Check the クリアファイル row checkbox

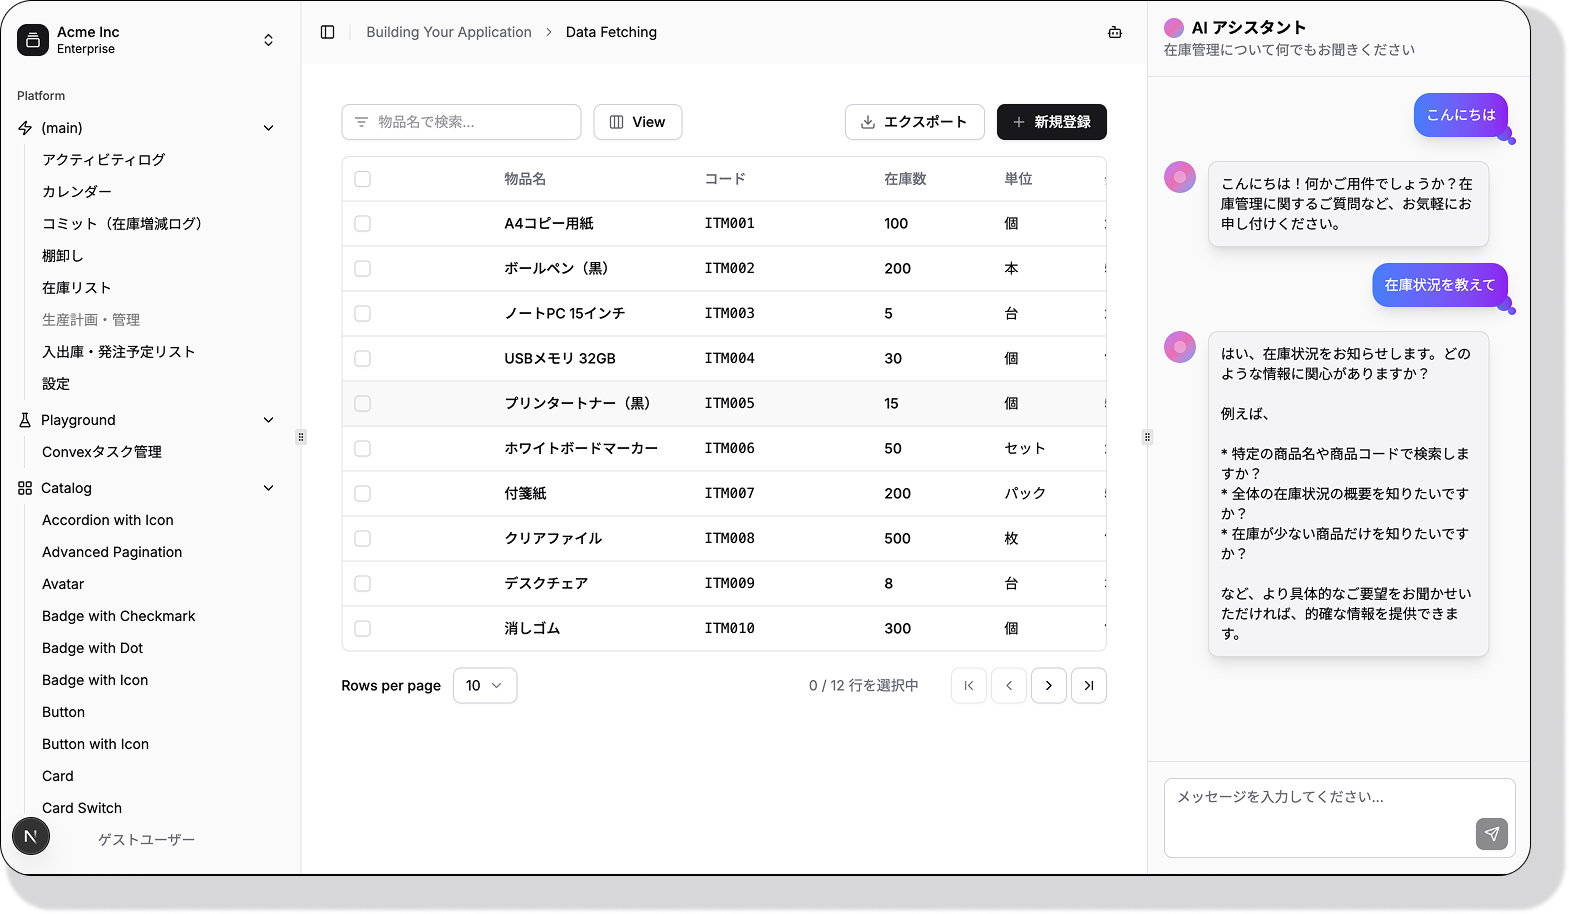tap(362, 539)
